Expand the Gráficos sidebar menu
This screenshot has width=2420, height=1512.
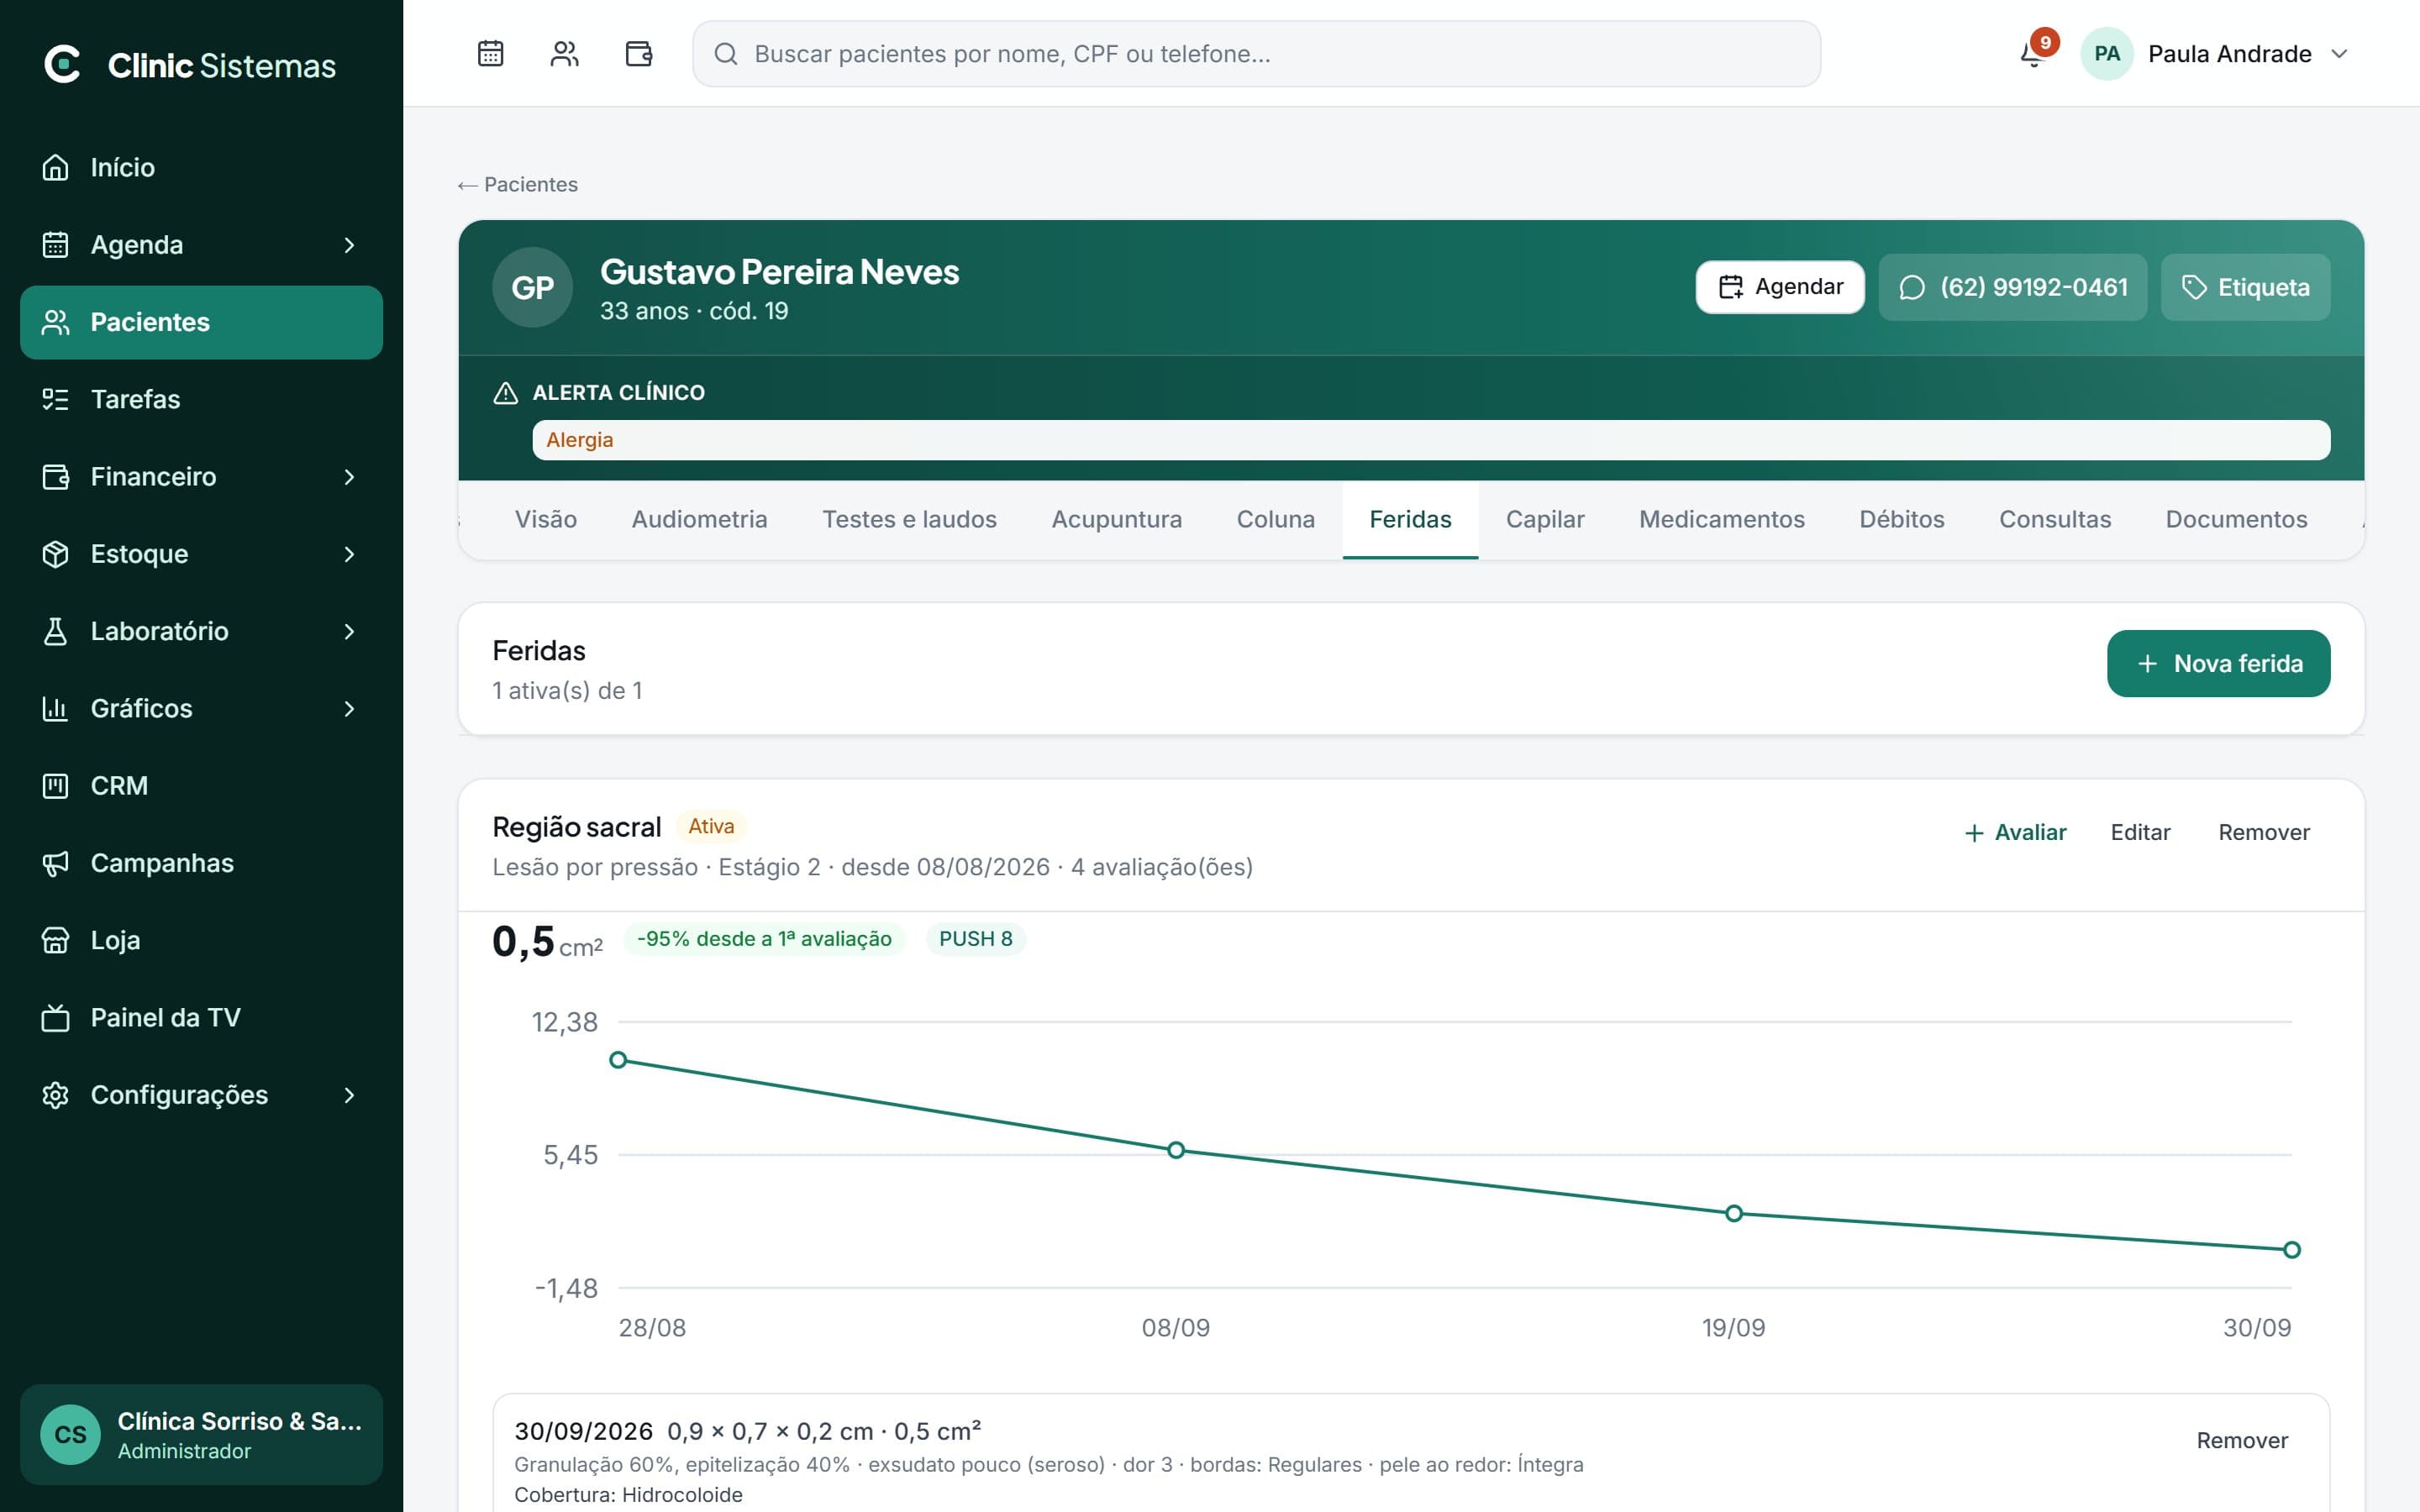click(x=201, y=708)
